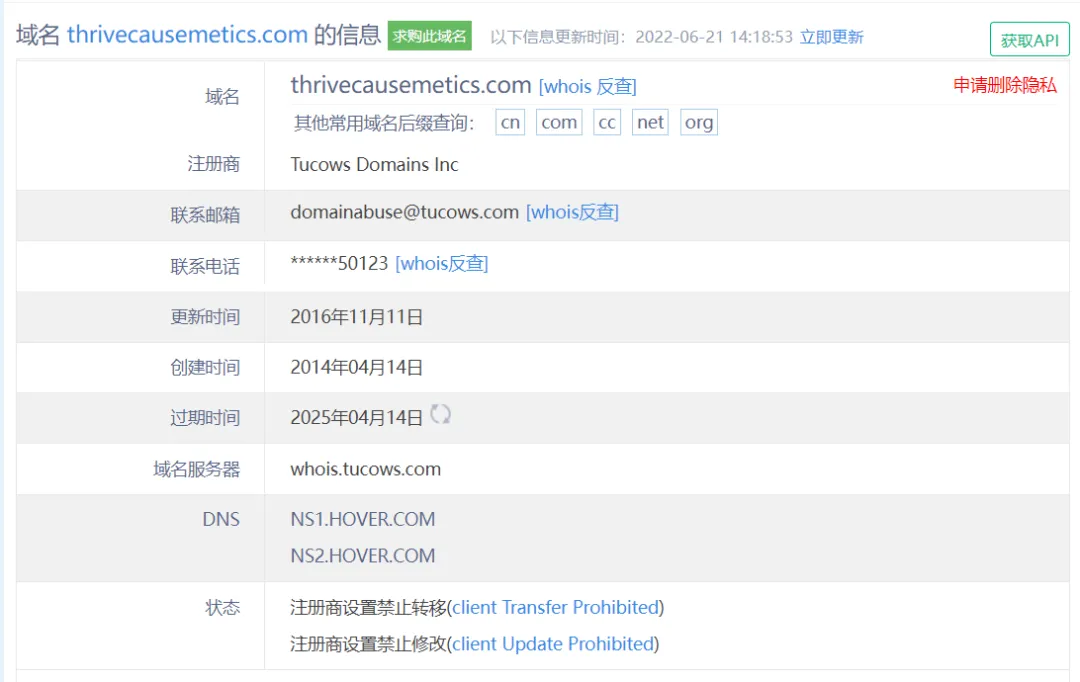
Task: Select the cc suffix box
Action: (x=607, y=123)
